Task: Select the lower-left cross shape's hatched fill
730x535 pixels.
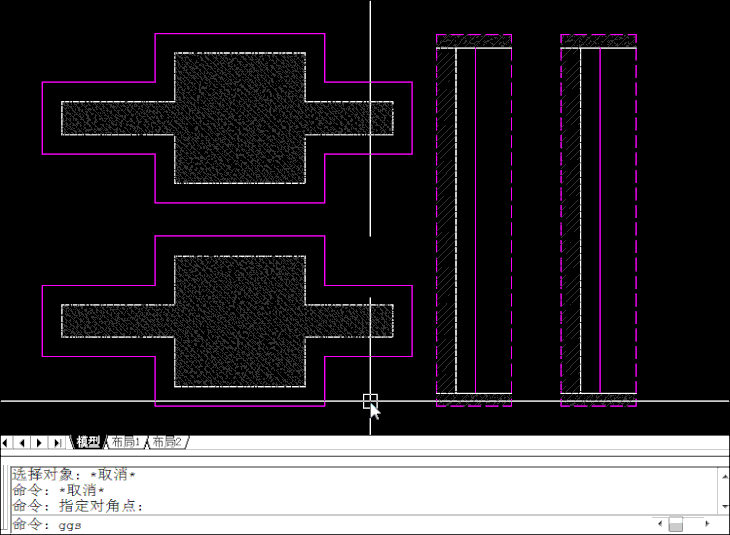Action: point(240,321)
